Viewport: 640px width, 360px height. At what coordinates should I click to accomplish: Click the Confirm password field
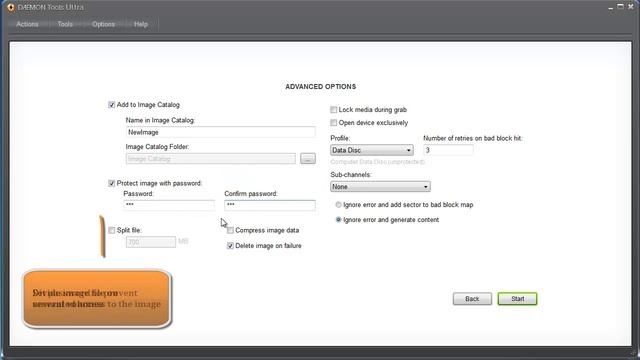pos(270,205)
